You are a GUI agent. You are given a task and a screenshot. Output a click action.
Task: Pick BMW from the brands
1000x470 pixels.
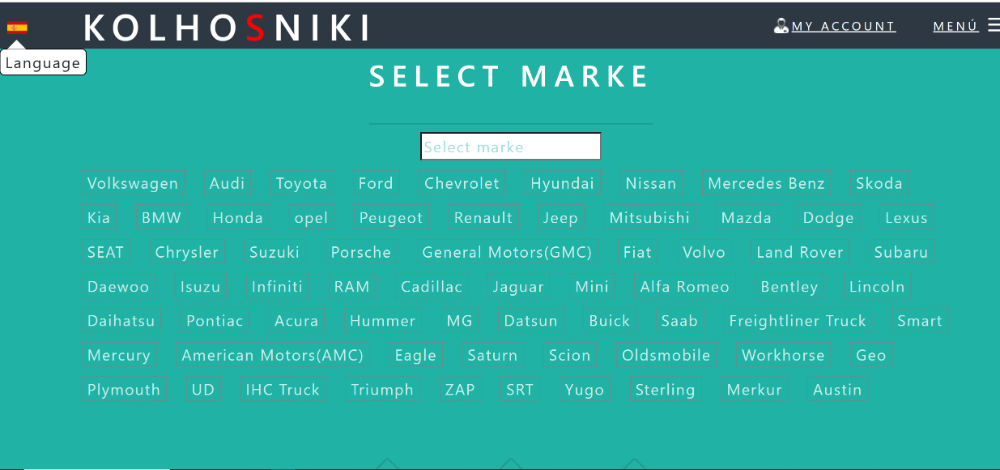click(161, 218)
